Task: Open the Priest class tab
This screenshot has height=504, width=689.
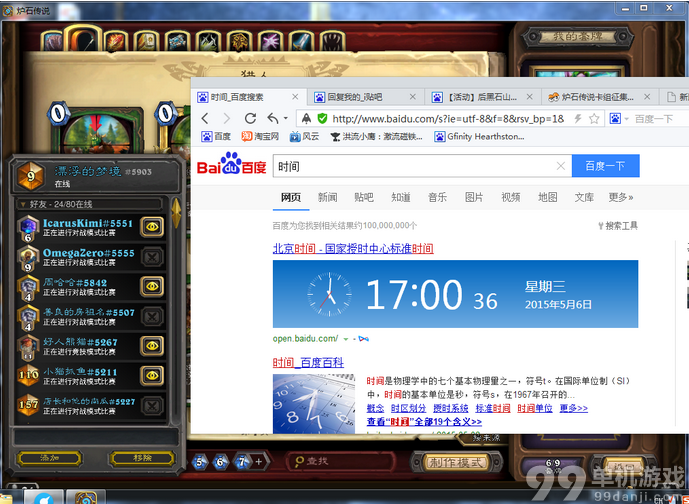Action: (x=177, y=41)
